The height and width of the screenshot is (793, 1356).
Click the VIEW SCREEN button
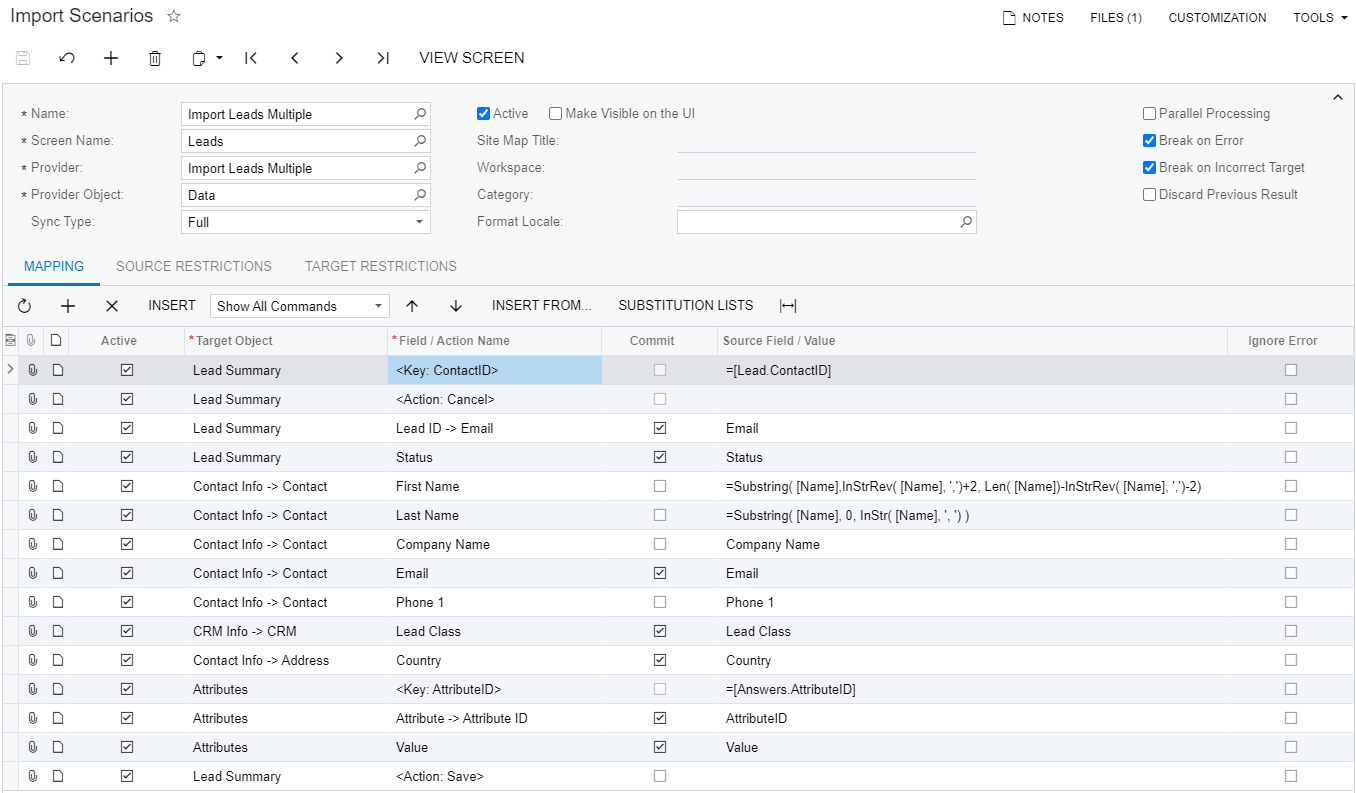click(x=471, y=58)
